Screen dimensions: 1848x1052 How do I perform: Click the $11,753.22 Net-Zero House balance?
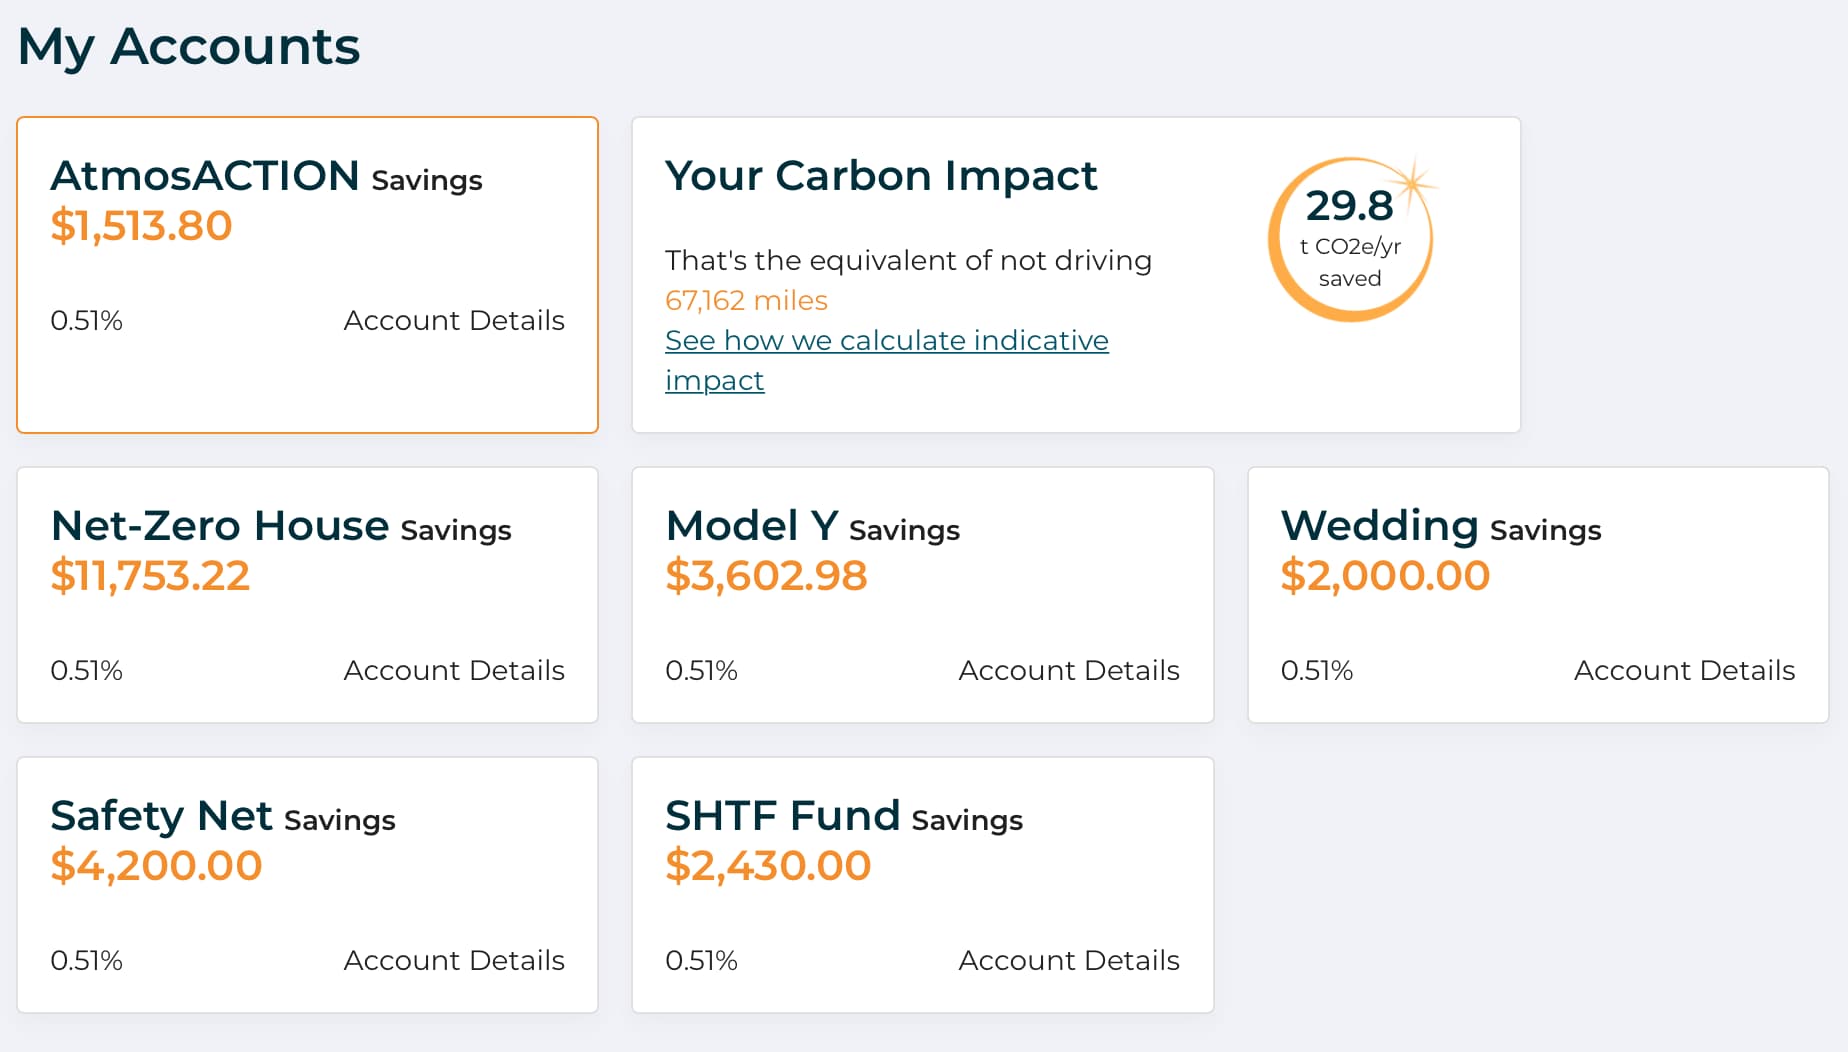(150, 576)
